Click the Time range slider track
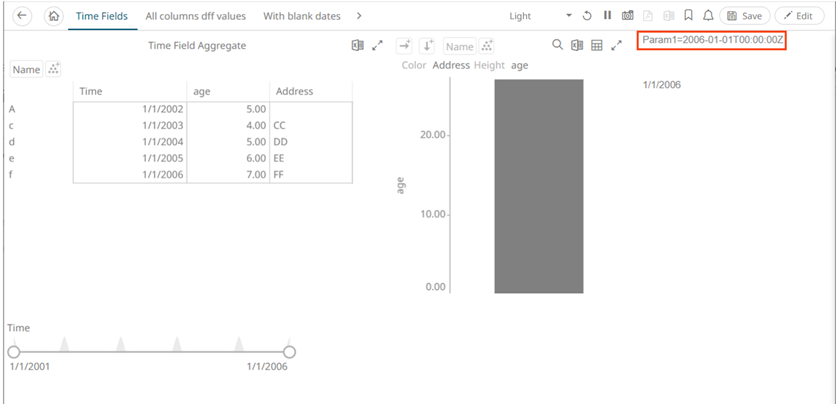Viewport: 836px width, 404px height. (151, 352)
